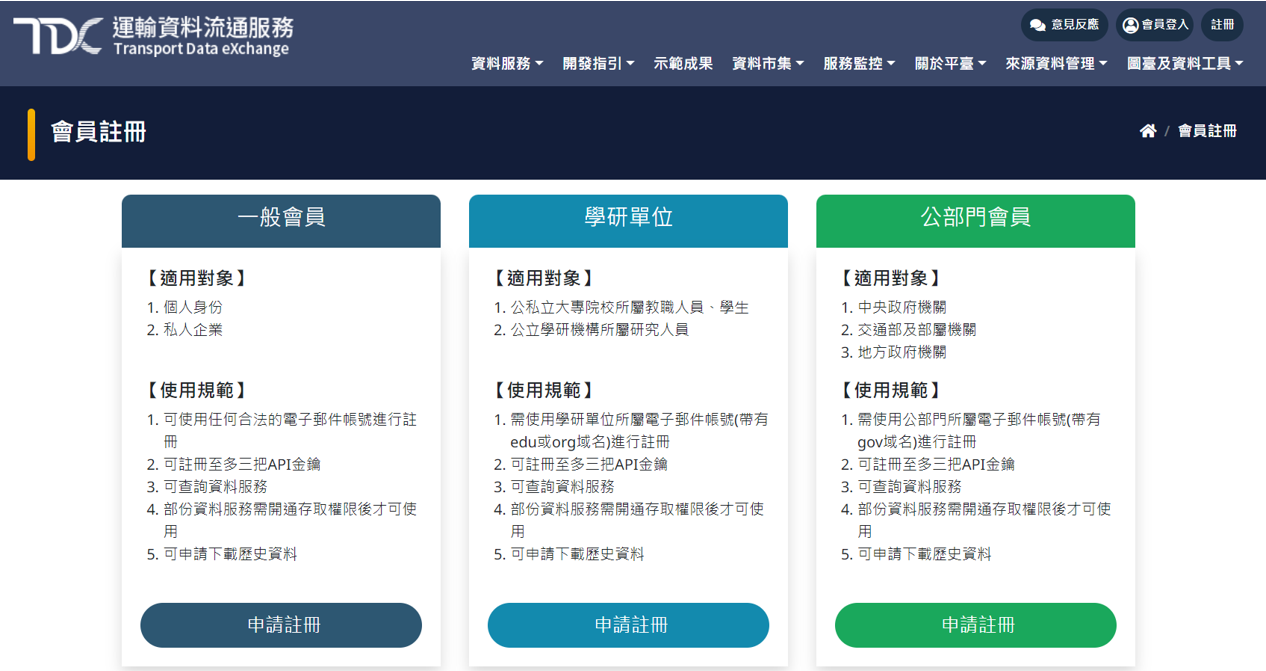
Task: Click the speech bubble feedback icon
Action: tap(1037, 25)
